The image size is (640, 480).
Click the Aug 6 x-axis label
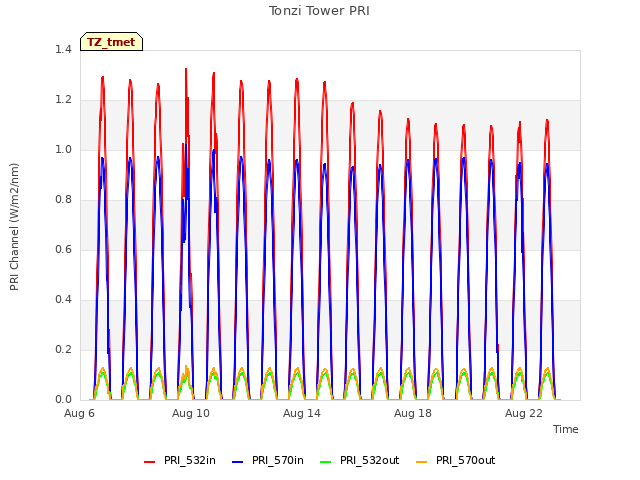(79, 413)
